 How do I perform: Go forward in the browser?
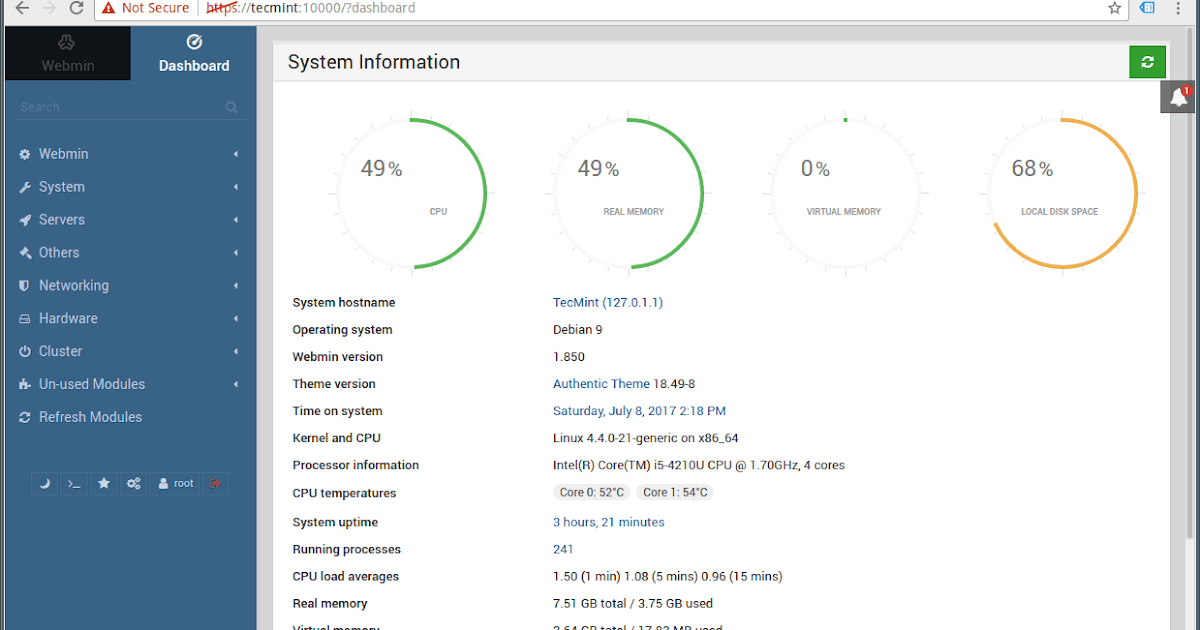pos(48,8)
